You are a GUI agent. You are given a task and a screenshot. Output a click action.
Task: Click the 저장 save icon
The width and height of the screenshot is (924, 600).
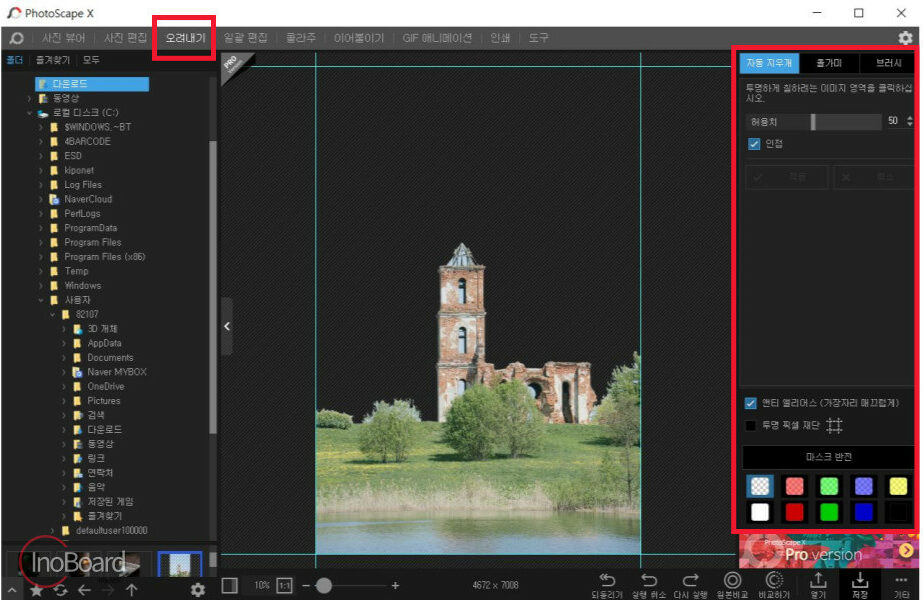coord(860,580)
